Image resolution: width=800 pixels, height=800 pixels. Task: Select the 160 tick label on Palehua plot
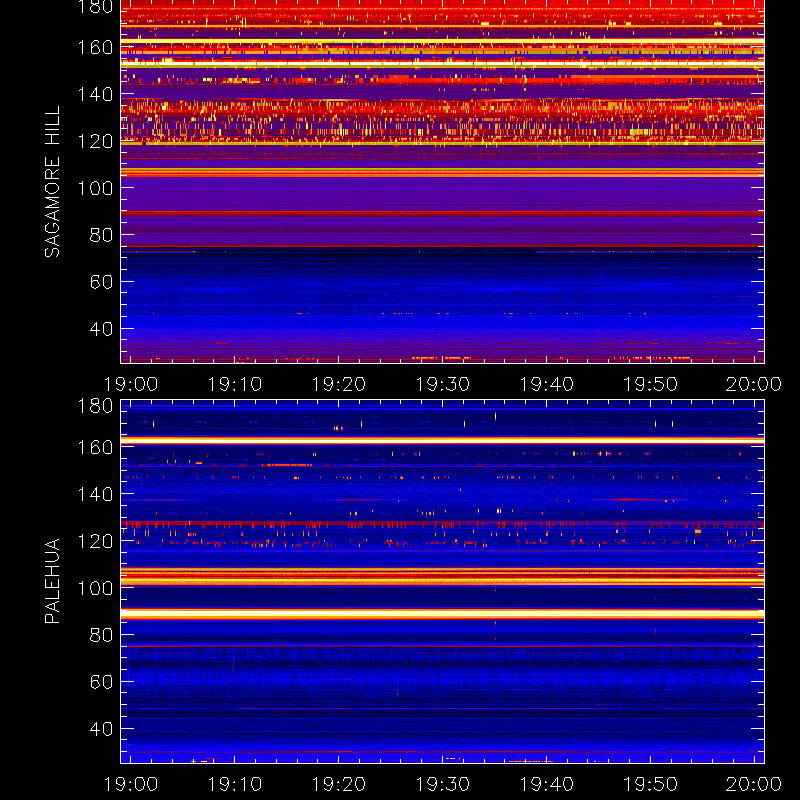[95, 447]
